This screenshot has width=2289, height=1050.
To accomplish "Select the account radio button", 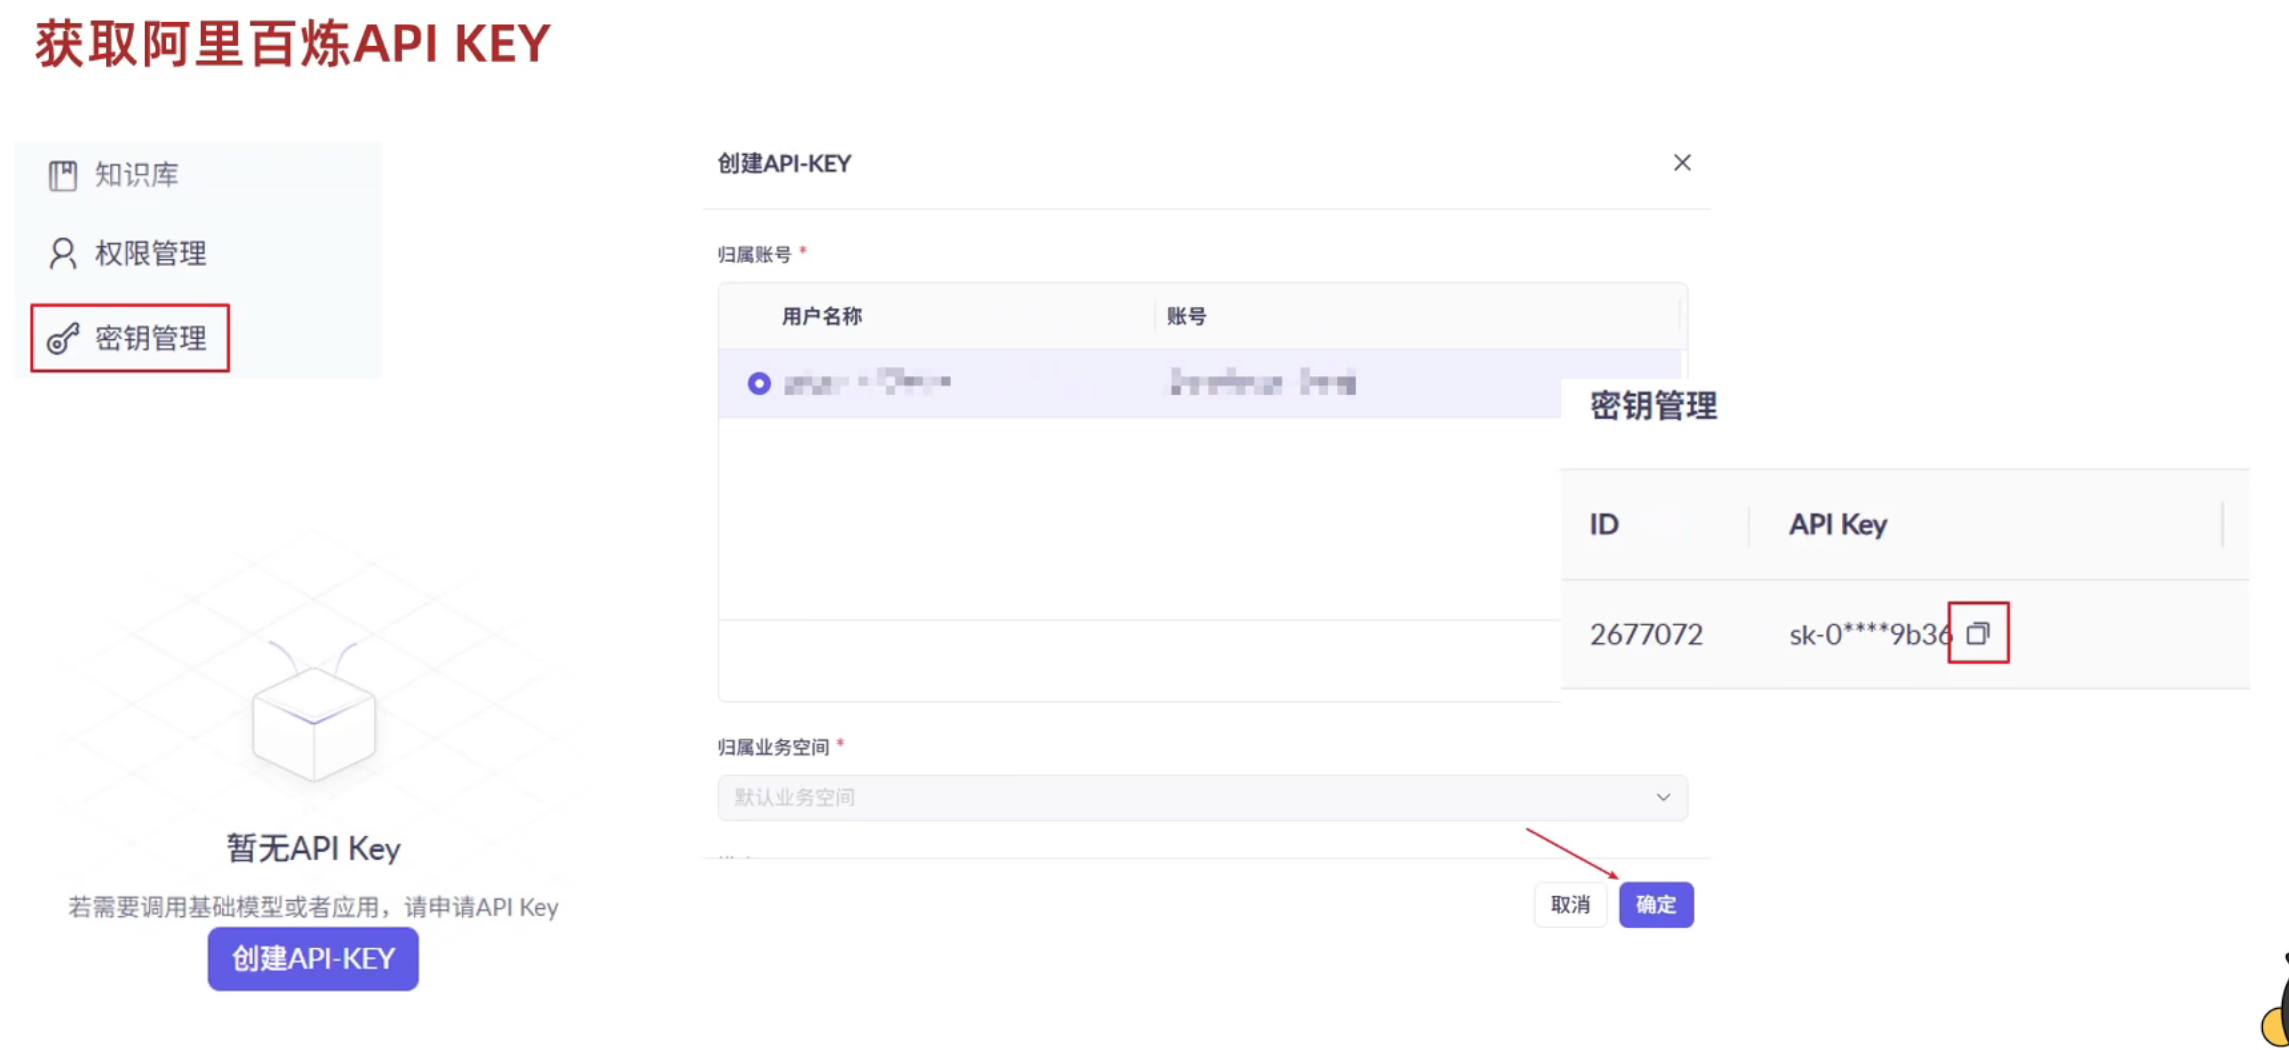I will pos(759,383).
